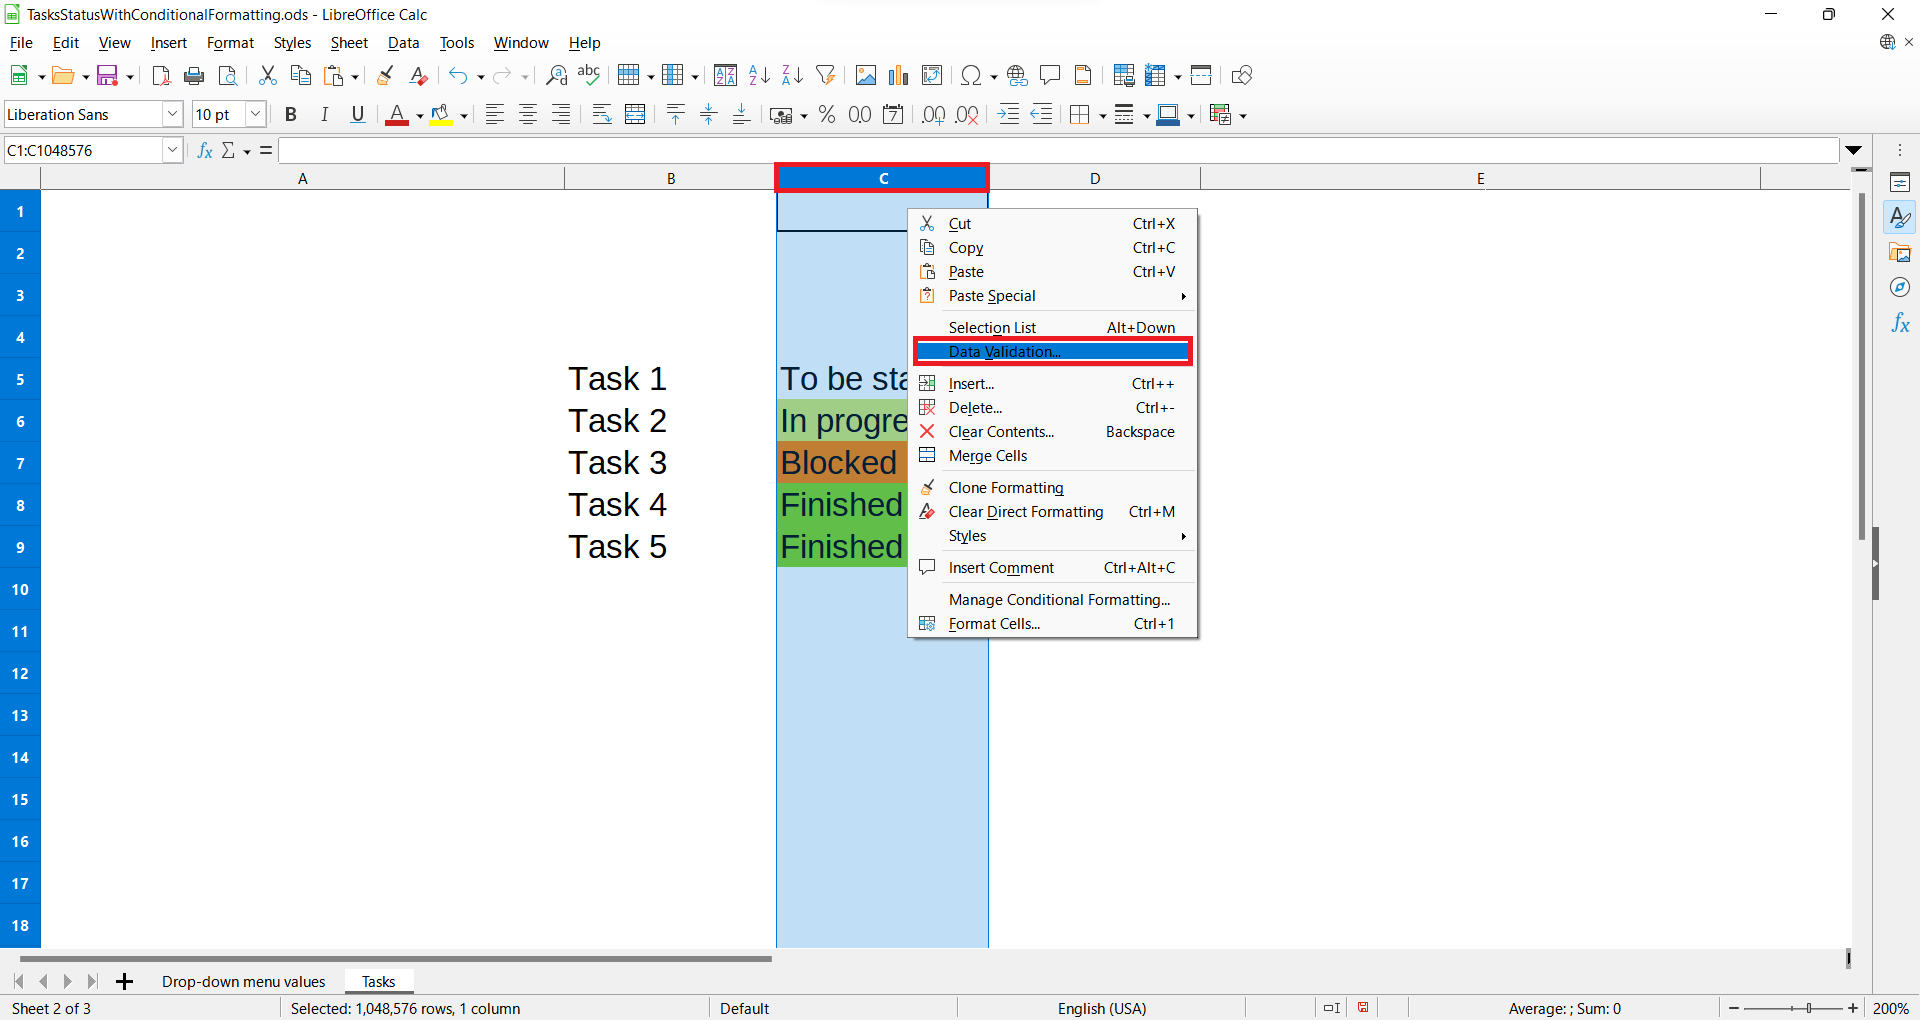Apply the red font color swatch
Image resolution: width=1920 pixels, height=1020 pixels.
click(397, 115)
